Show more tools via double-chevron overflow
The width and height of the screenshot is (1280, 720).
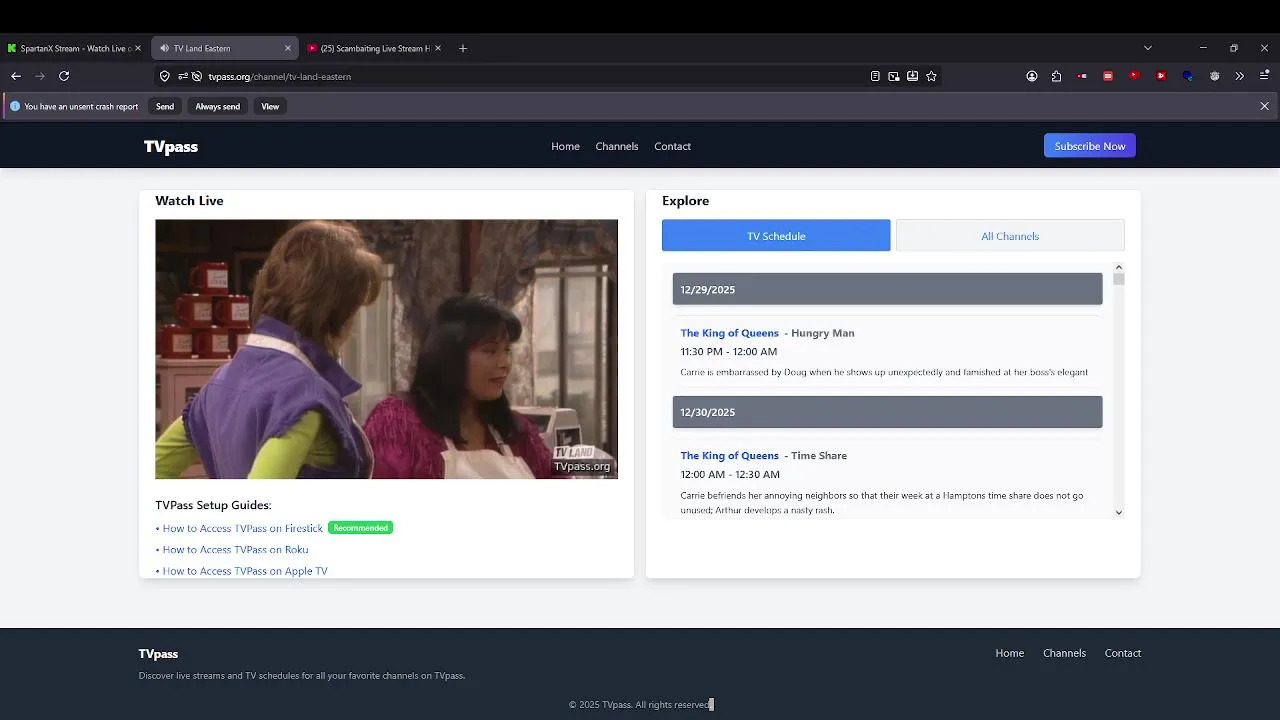[1240, 76]
